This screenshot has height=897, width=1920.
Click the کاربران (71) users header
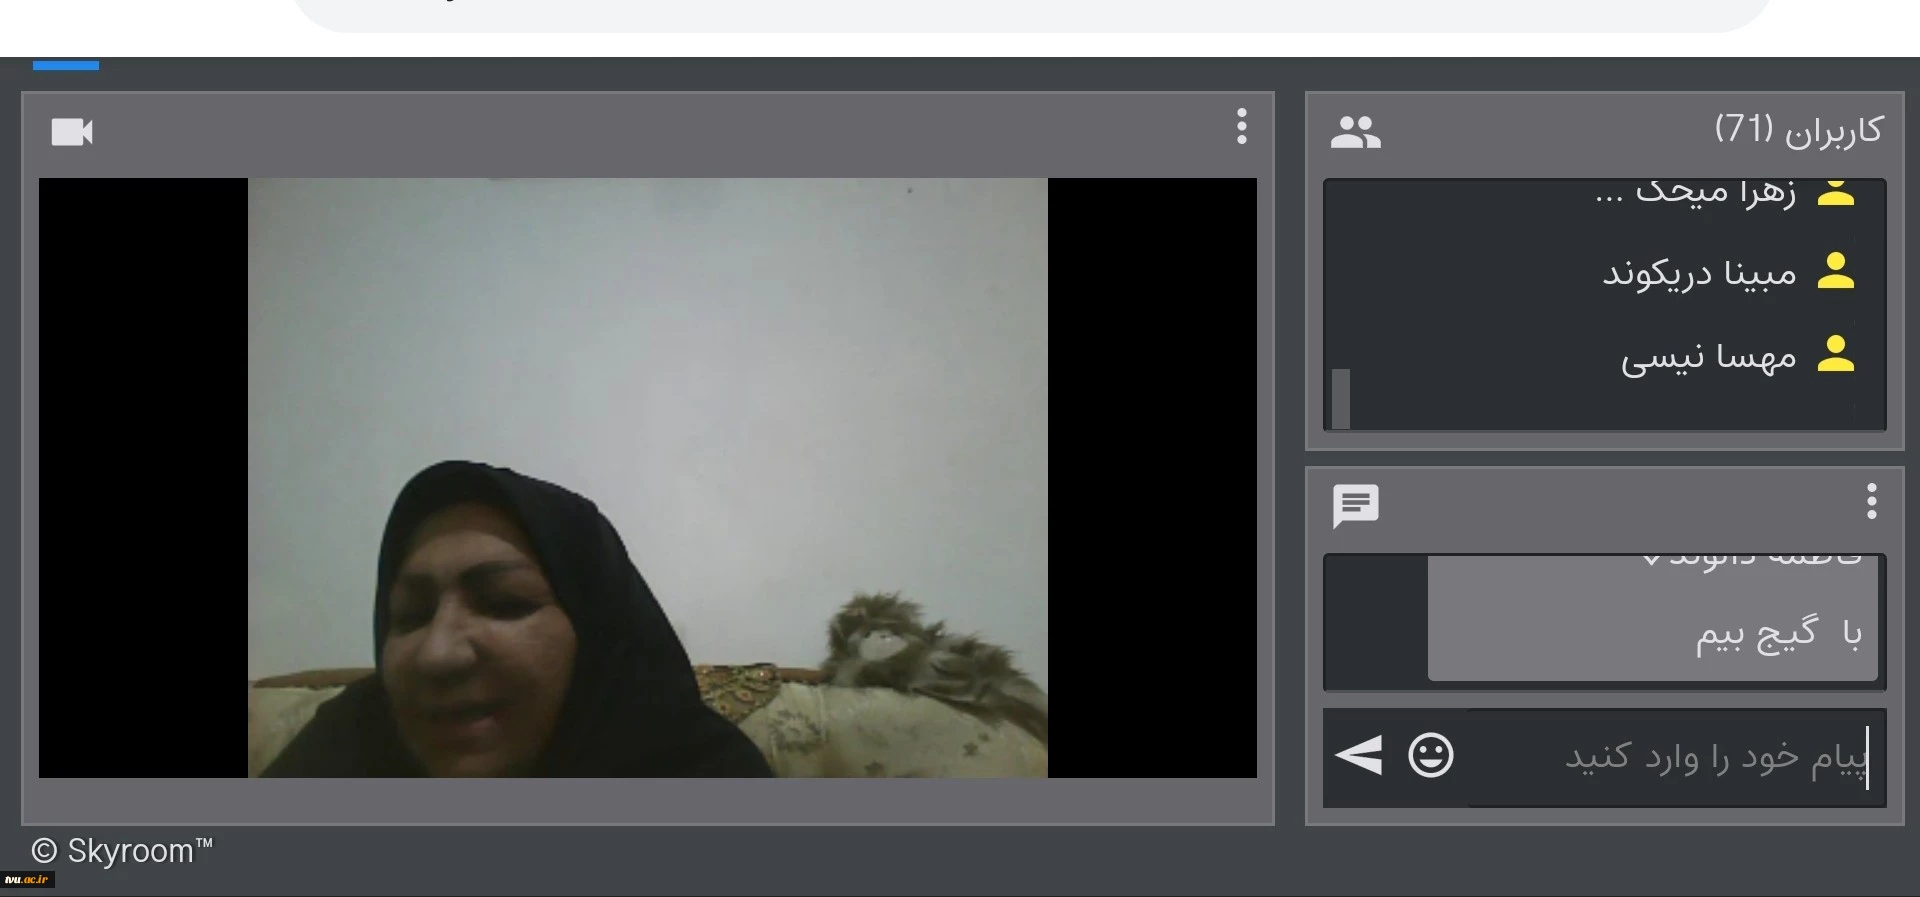pyautogui.click(x=1797, y=130)
